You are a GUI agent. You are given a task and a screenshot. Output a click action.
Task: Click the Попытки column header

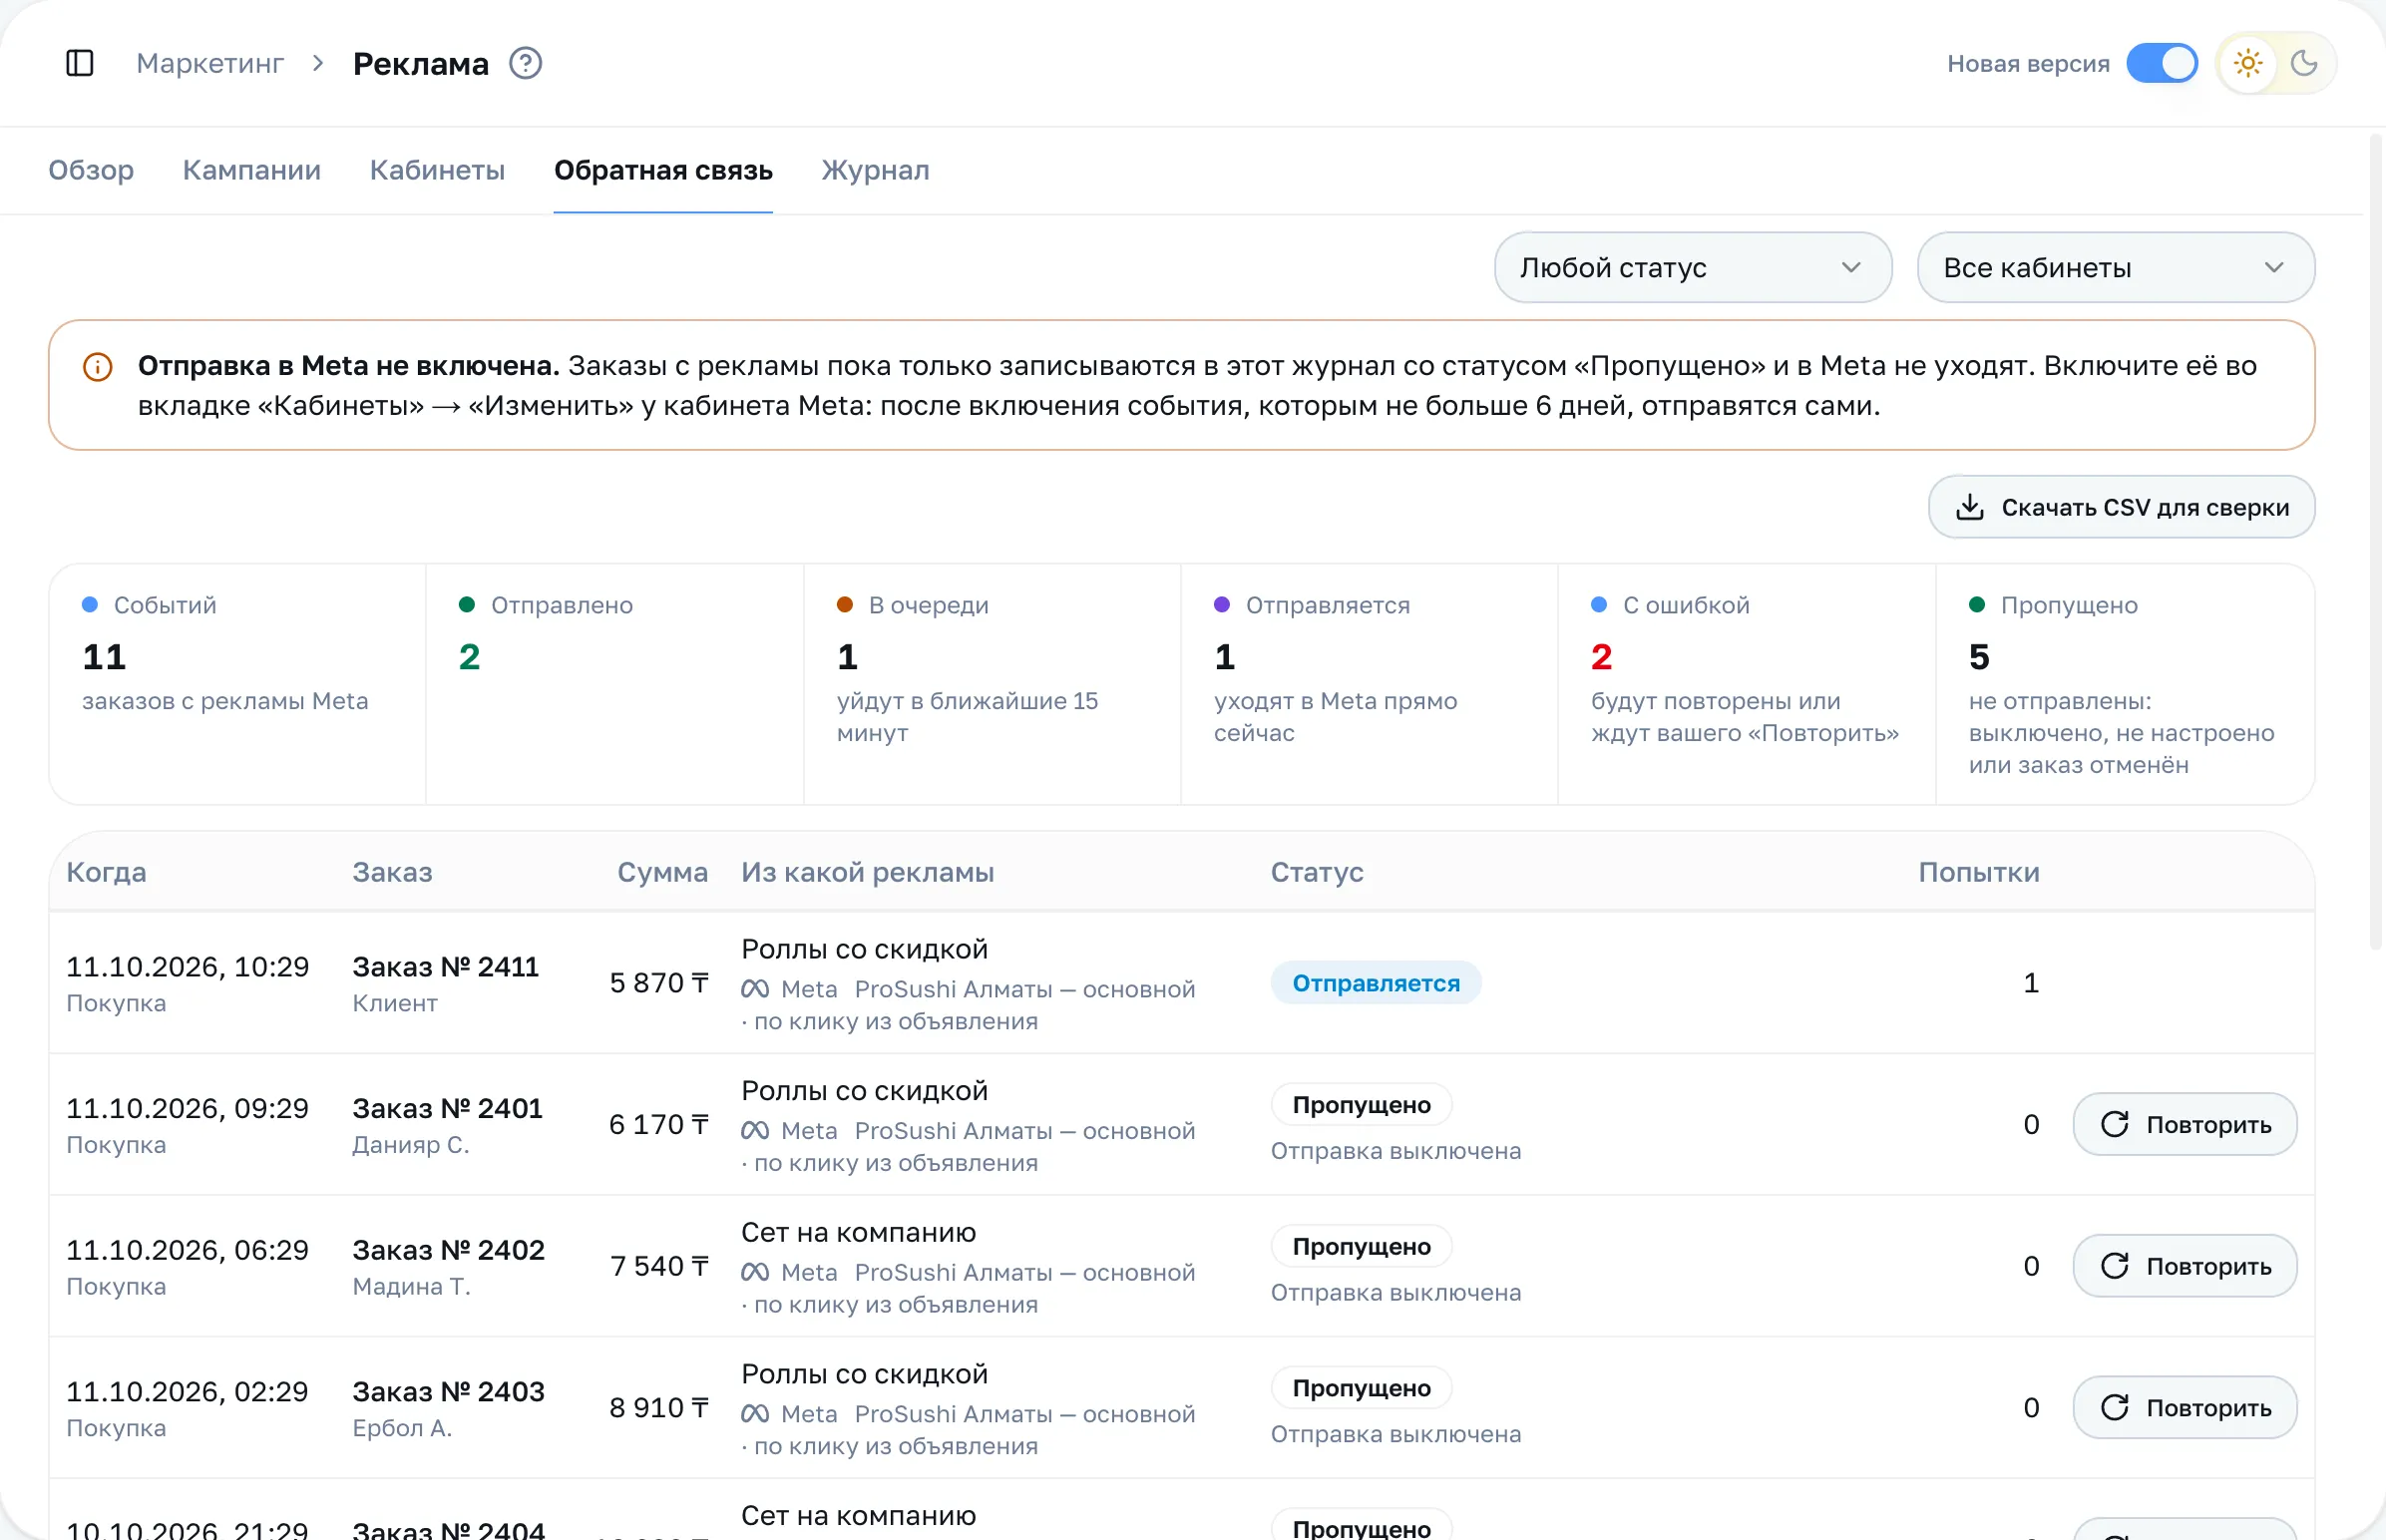tap(1978, 872)
